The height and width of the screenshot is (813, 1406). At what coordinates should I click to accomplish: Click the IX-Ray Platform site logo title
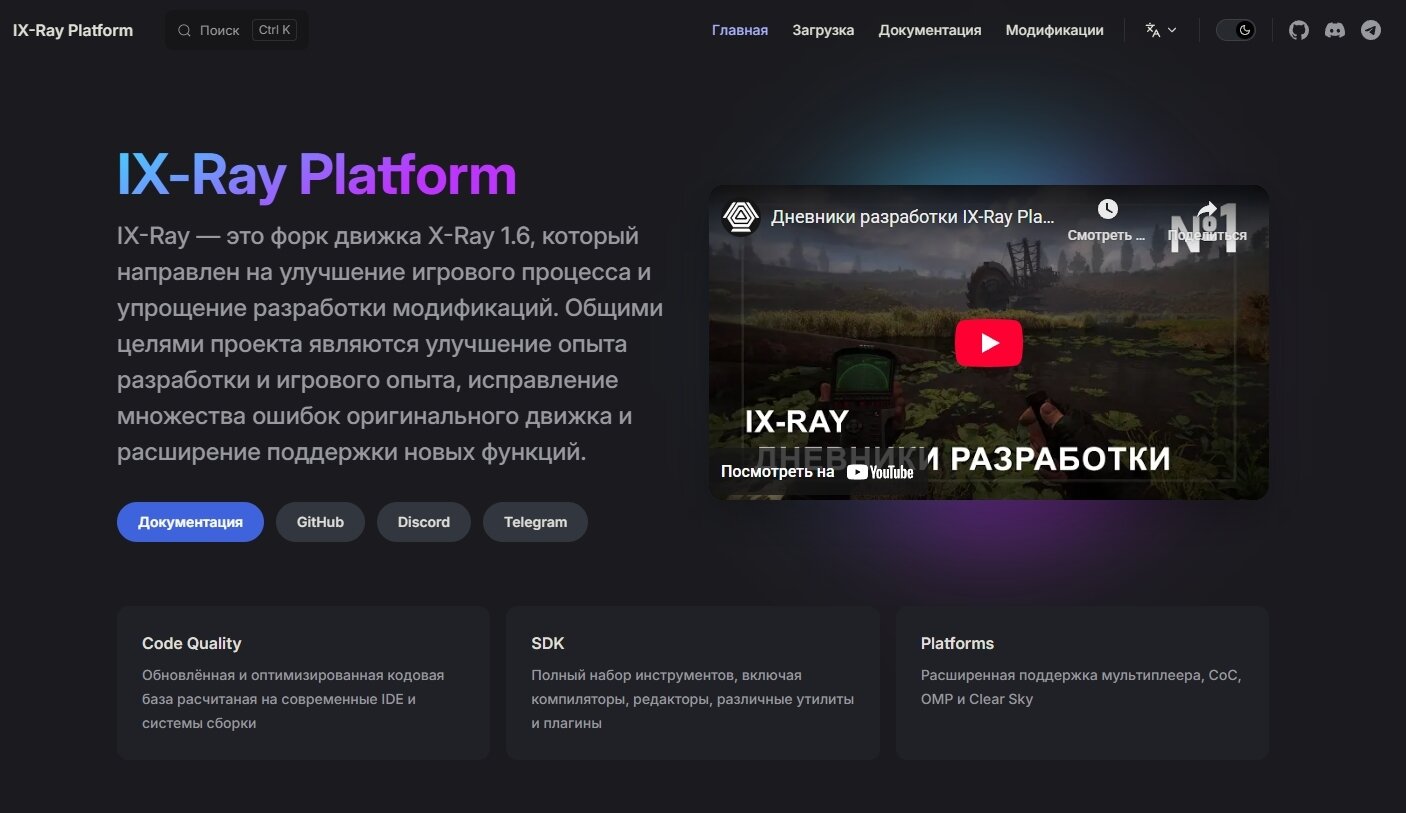tap(73, 30)
